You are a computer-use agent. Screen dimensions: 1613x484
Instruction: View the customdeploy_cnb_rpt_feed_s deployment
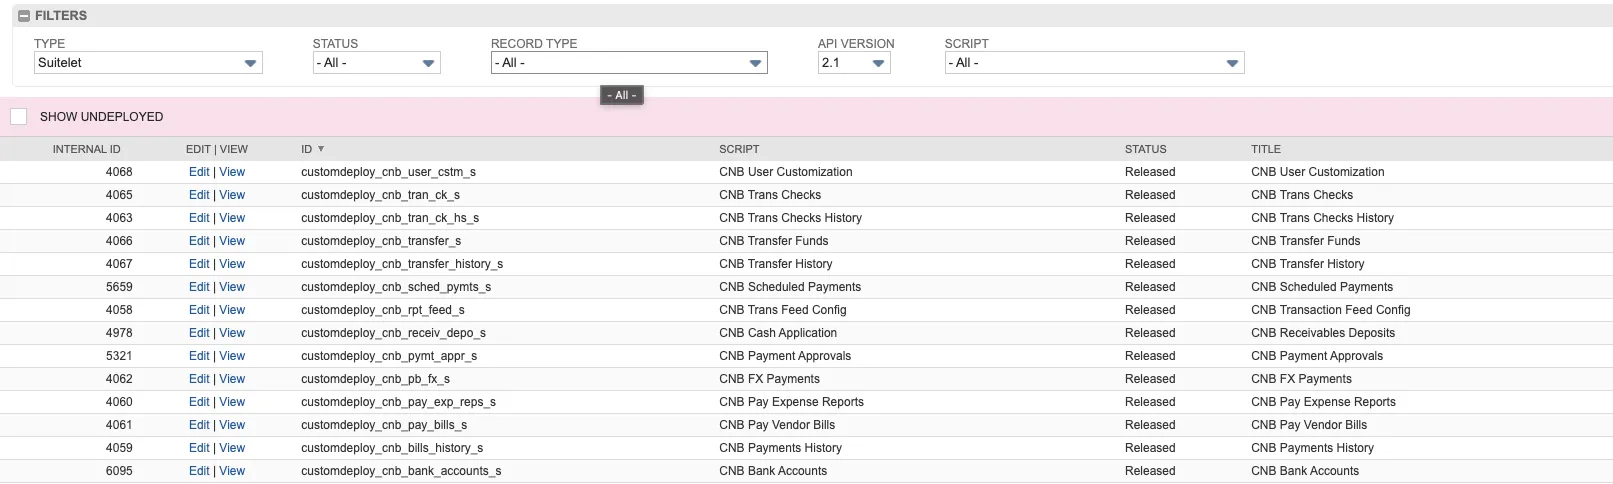[x=232, y=310]
